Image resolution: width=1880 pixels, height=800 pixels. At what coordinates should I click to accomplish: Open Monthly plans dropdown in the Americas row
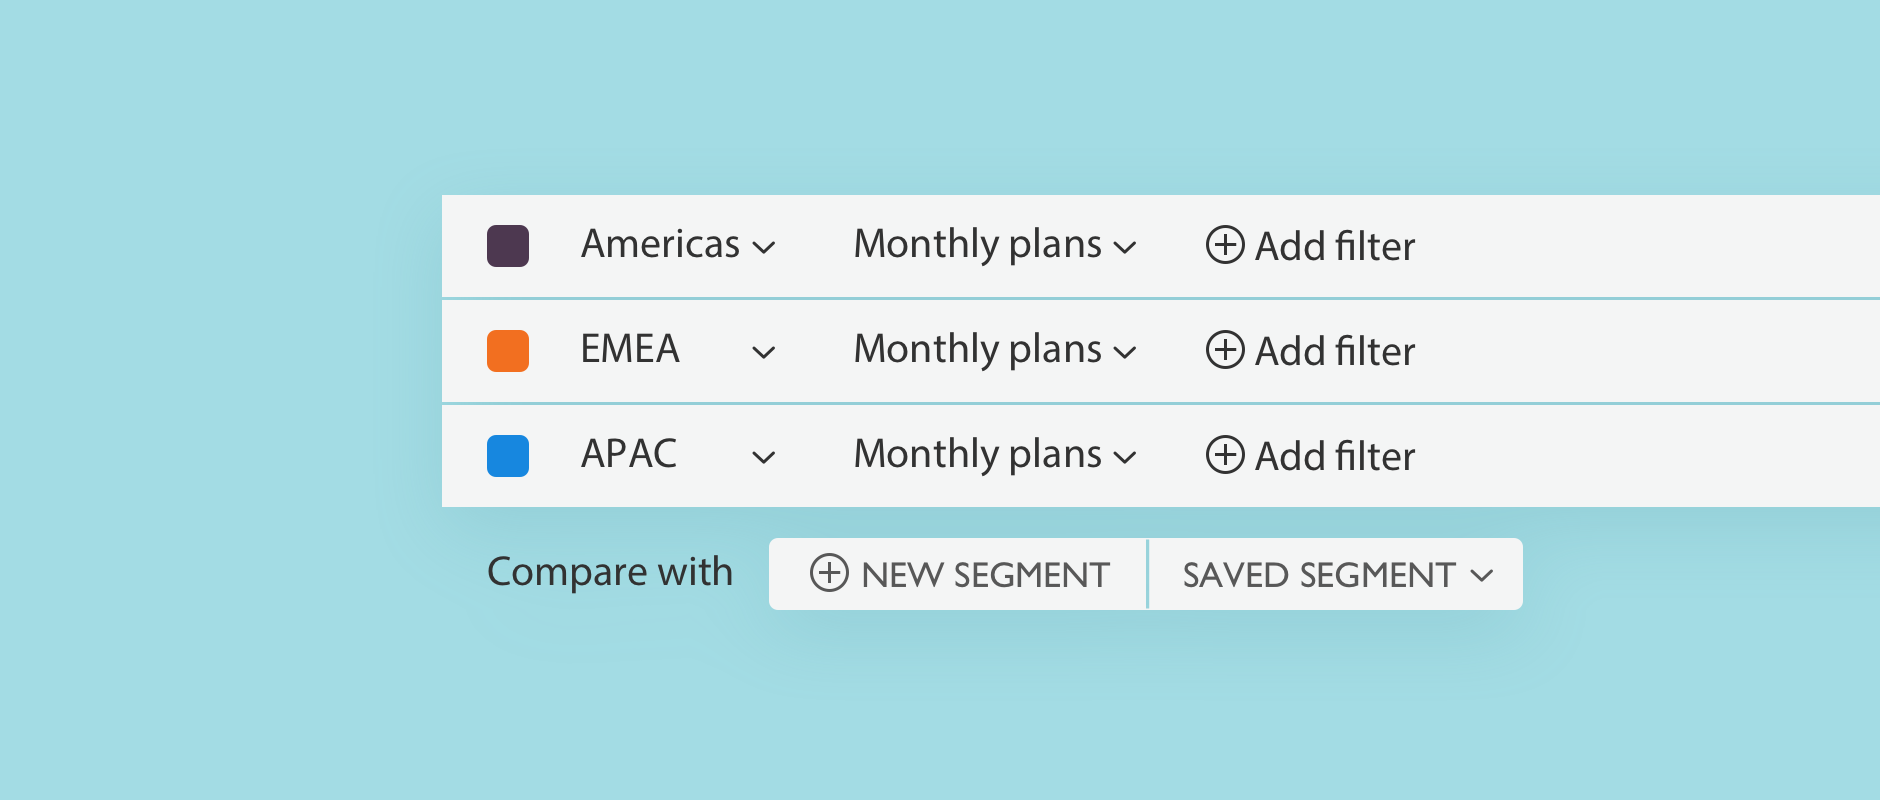pyautogui.click(x=1126, y=247)
